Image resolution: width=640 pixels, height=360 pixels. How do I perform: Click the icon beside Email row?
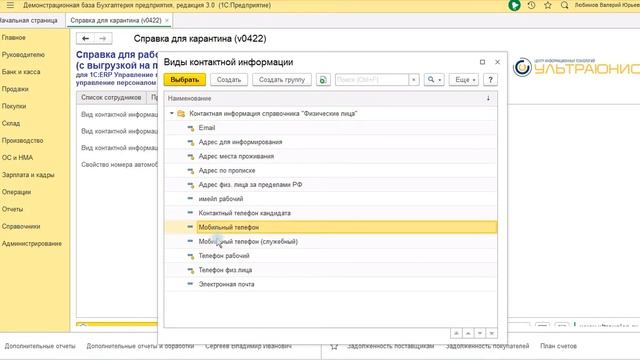[191, 128]
